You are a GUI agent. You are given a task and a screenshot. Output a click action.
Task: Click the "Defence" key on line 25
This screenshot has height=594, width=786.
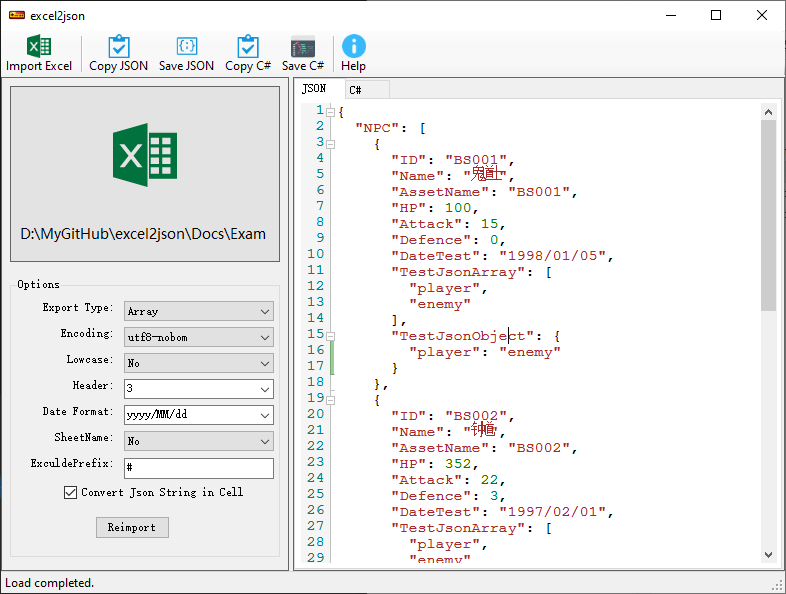tap(431, 496)
